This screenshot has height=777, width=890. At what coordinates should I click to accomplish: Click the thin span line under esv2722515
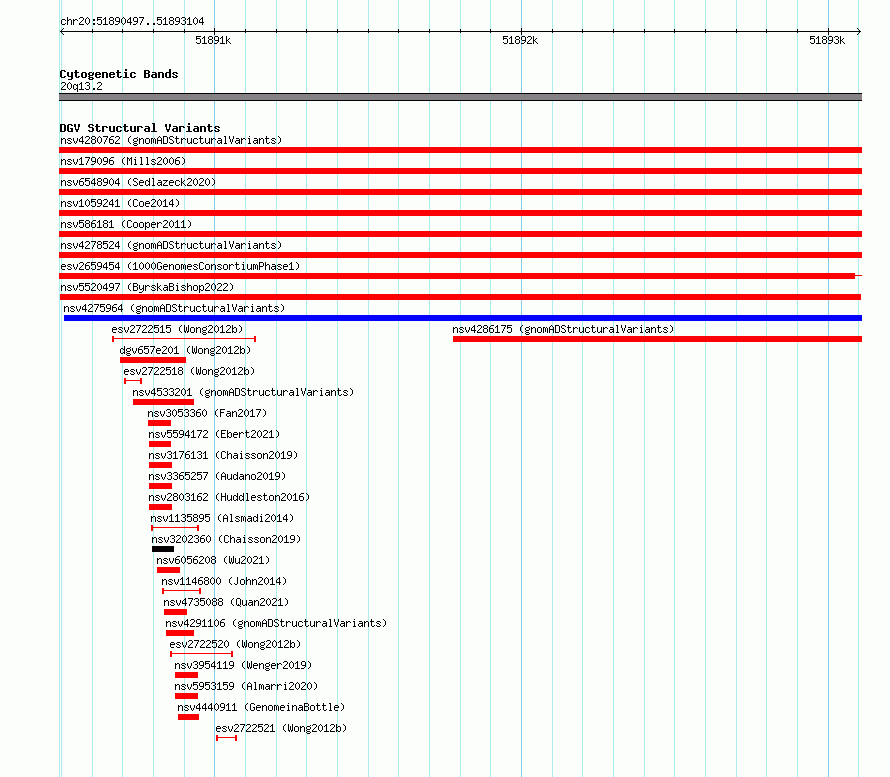(x=184, y=339)
